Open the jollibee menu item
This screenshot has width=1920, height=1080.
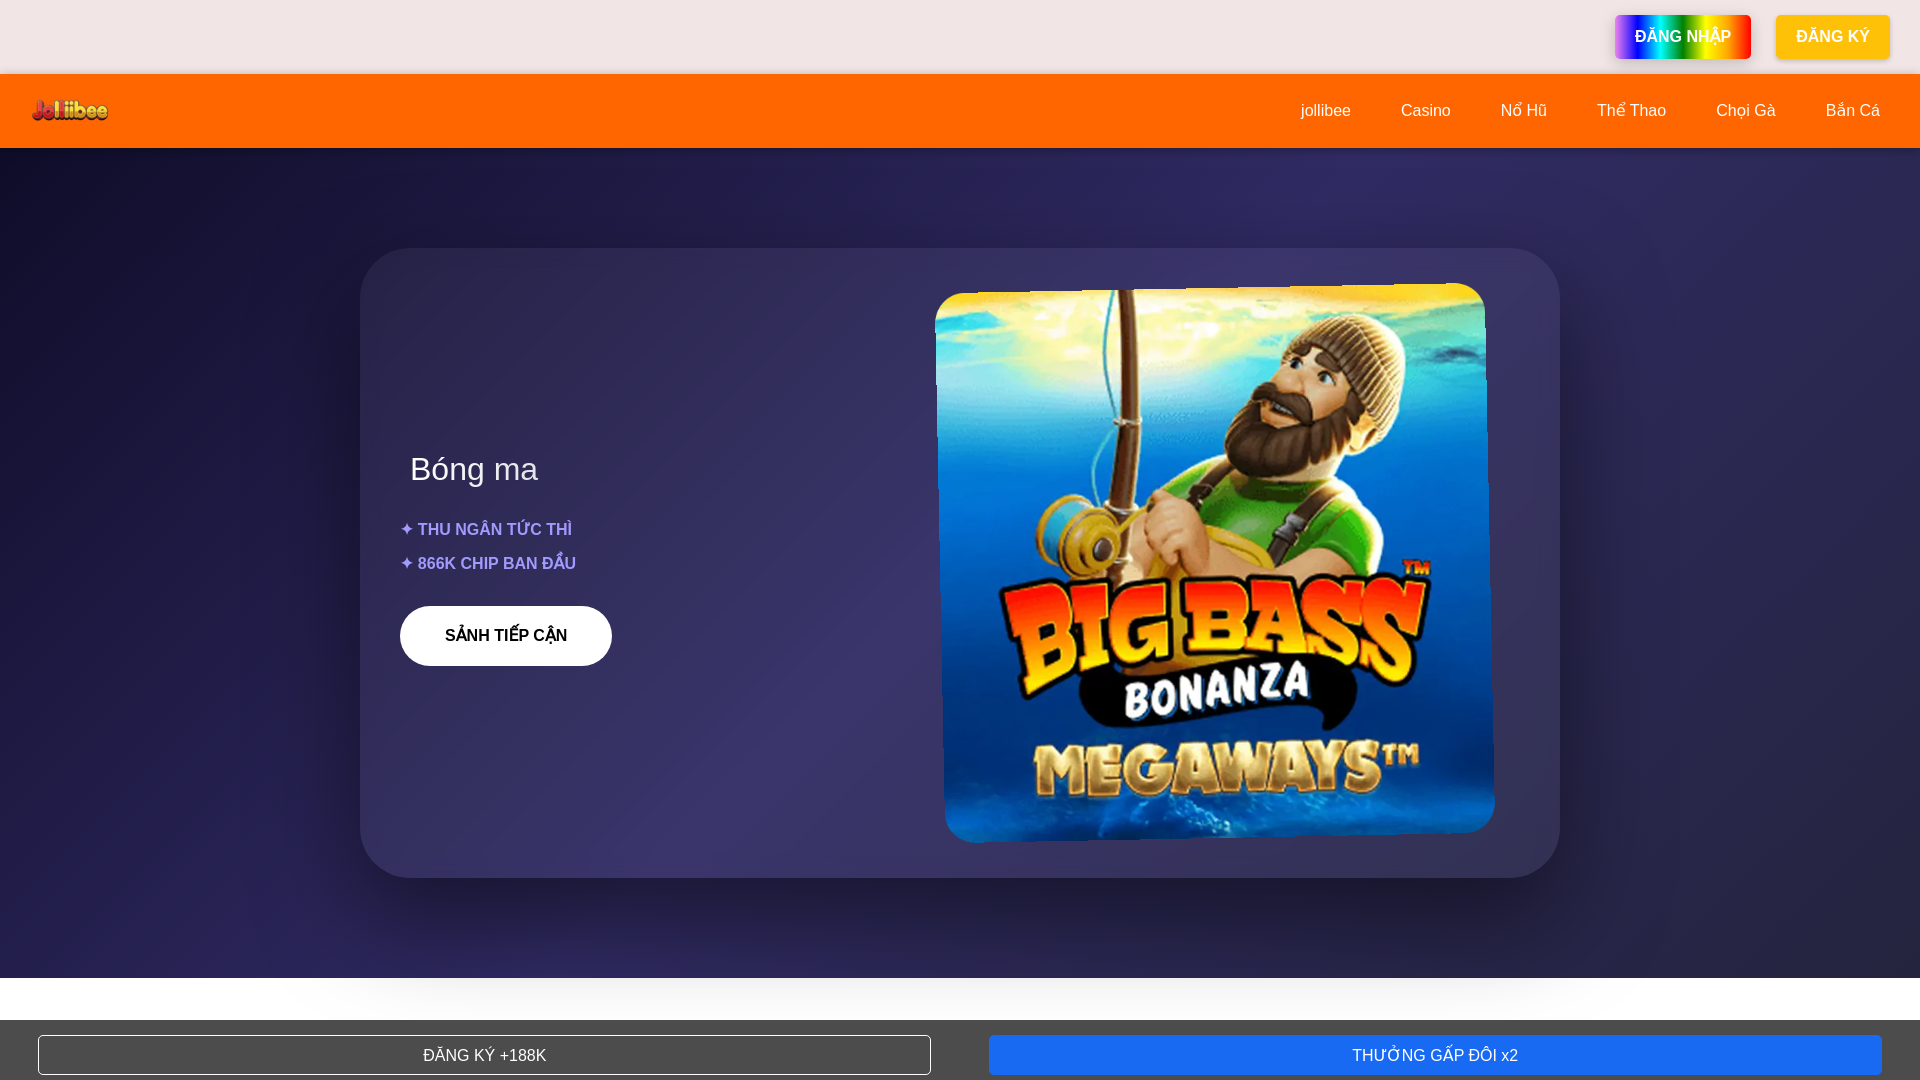(x=1325, y=111)
